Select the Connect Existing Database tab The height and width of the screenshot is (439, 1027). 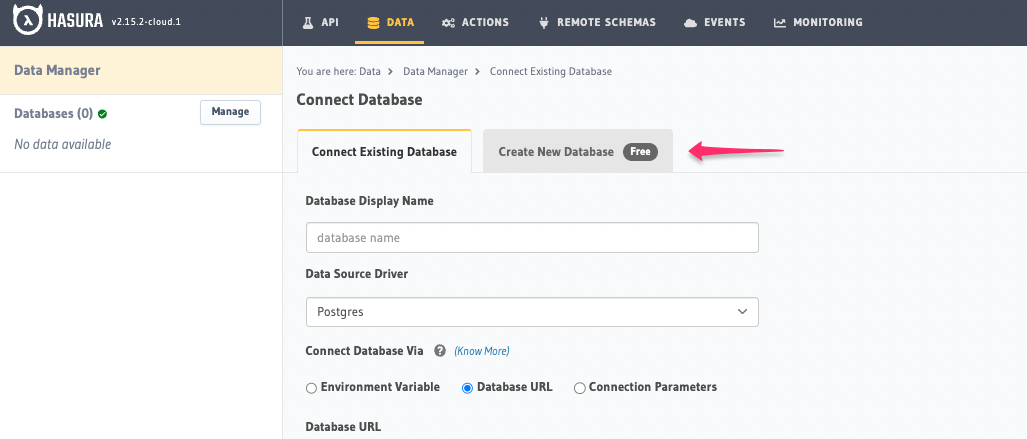(x=384, y=152)
